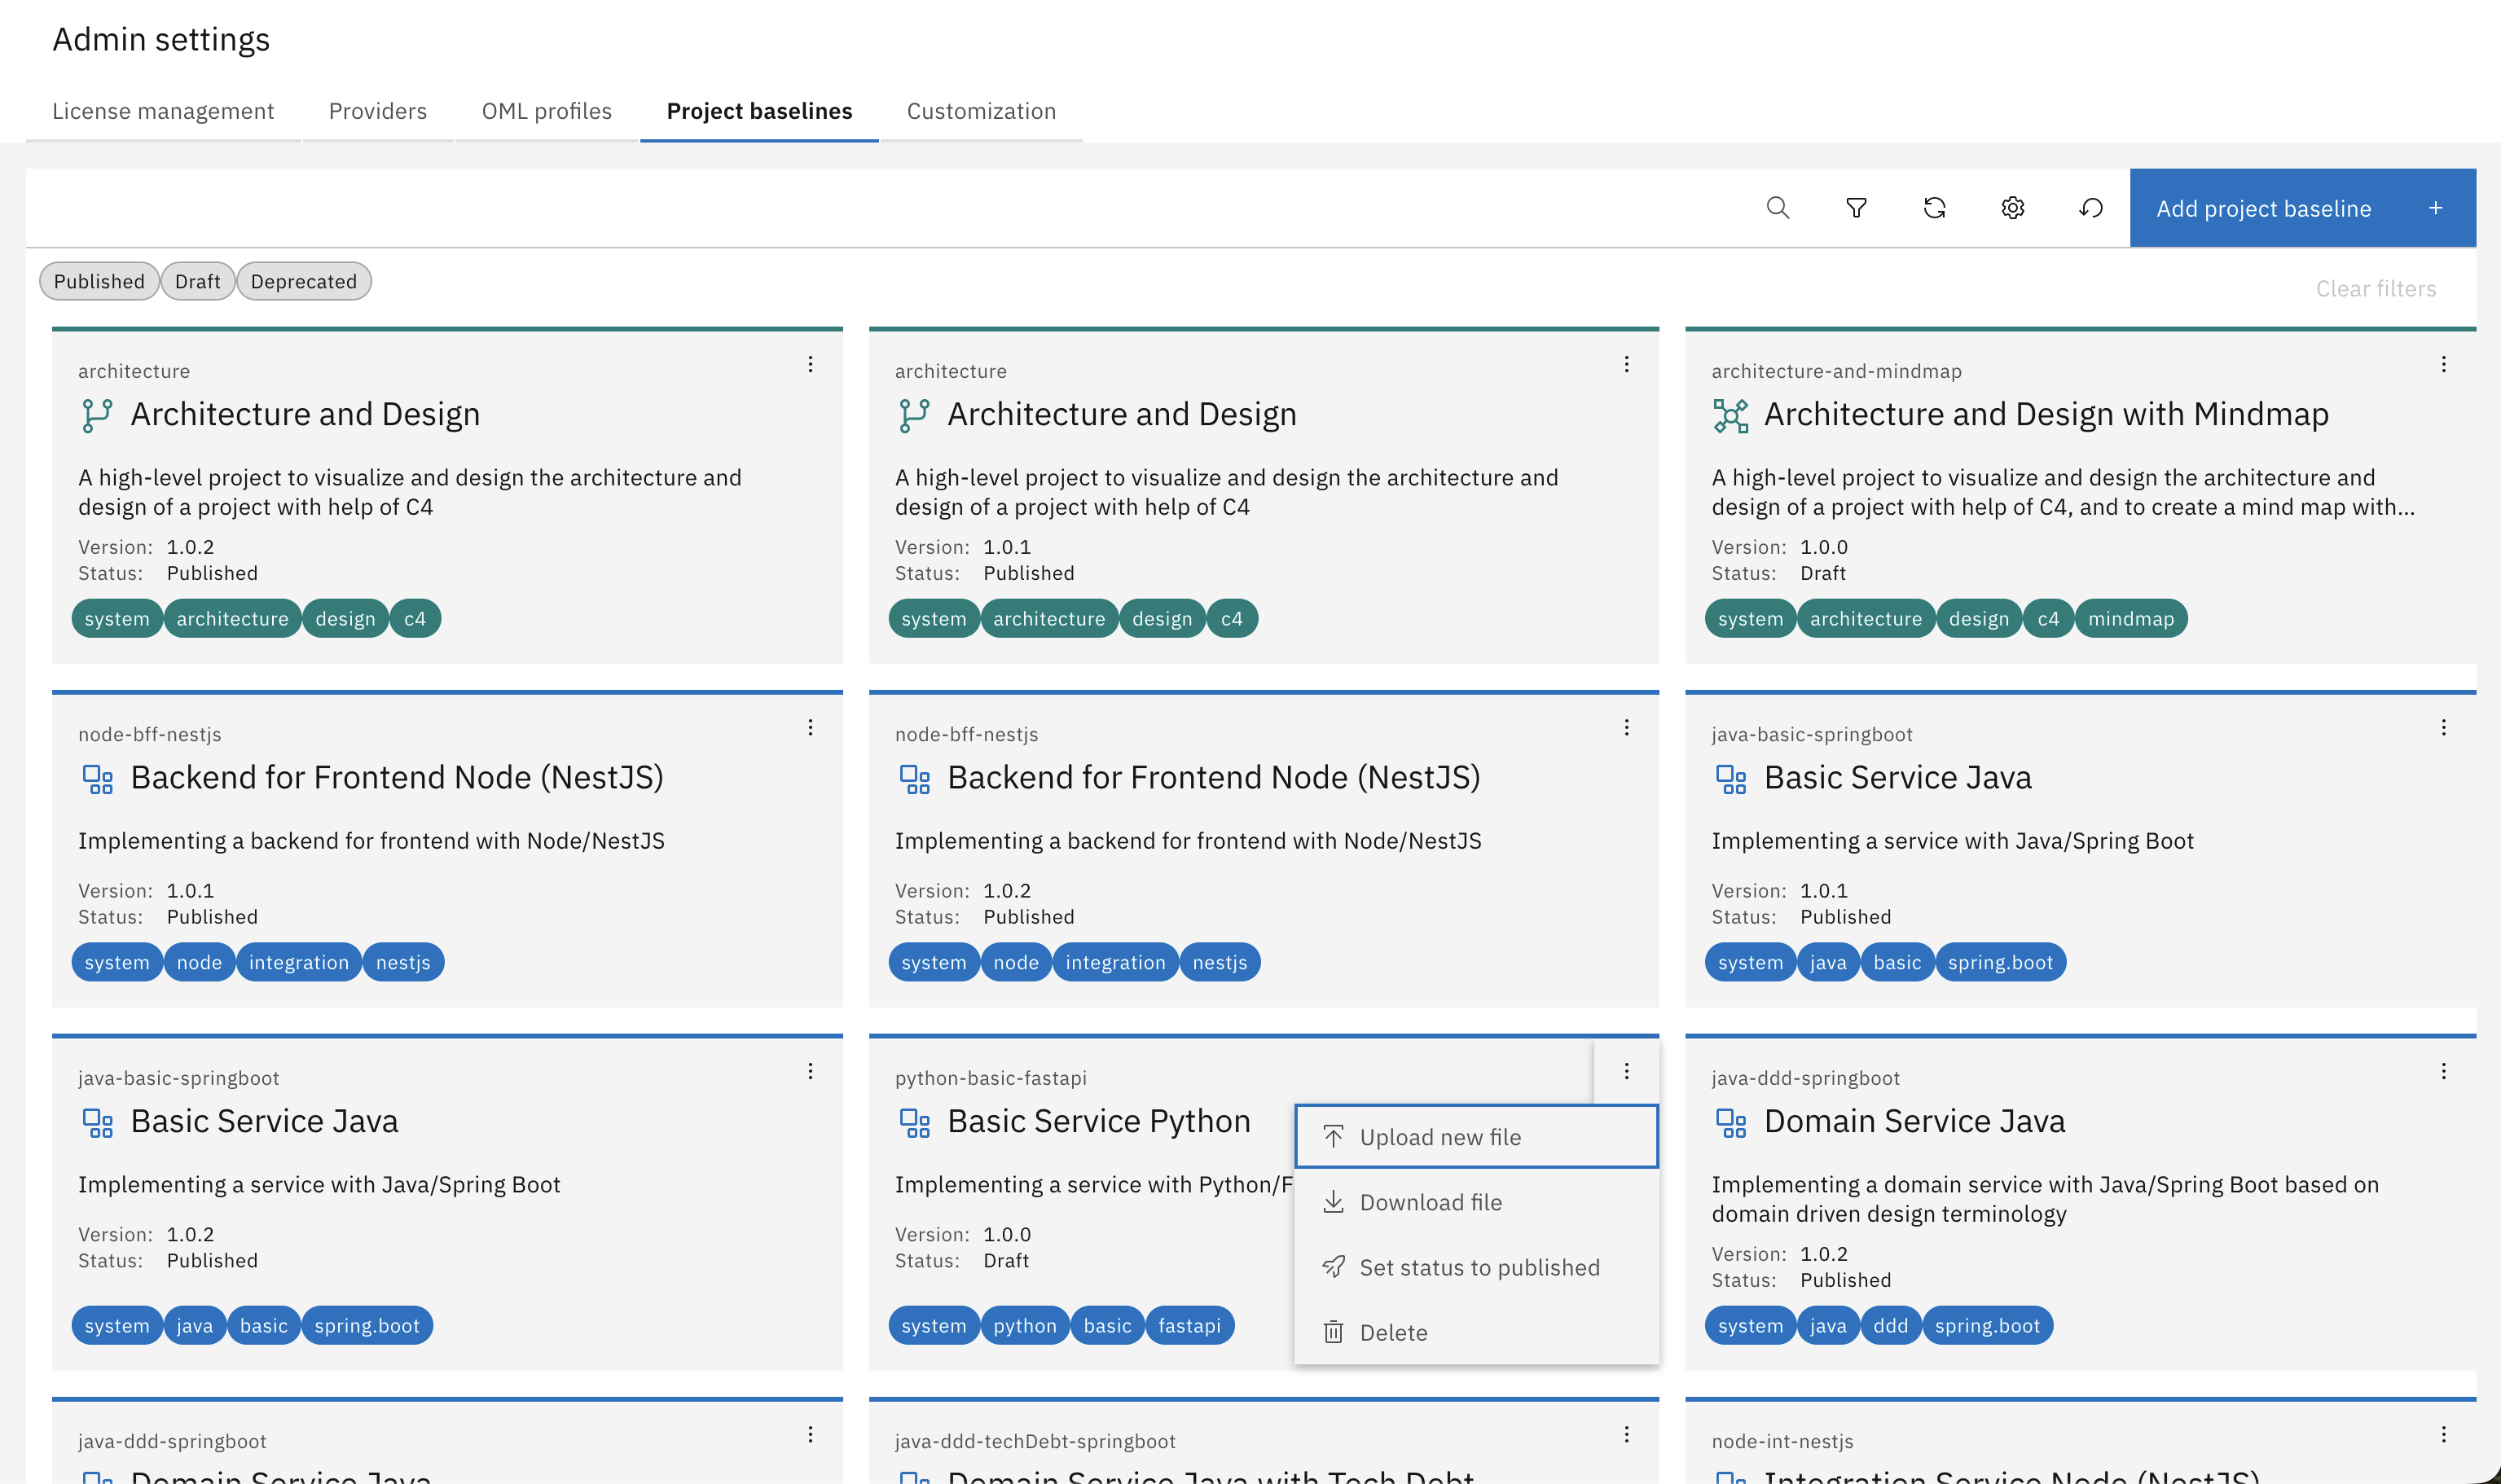Click icon beside Backend for Frontend Node version 1.0.1

coord(97,779)
